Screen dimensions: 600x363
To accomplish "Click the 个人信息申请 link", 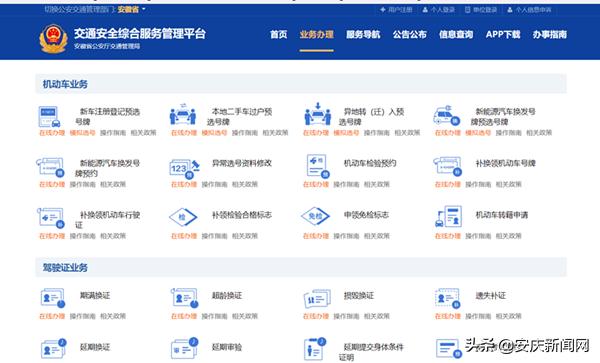I will click(x=530, y=10).
